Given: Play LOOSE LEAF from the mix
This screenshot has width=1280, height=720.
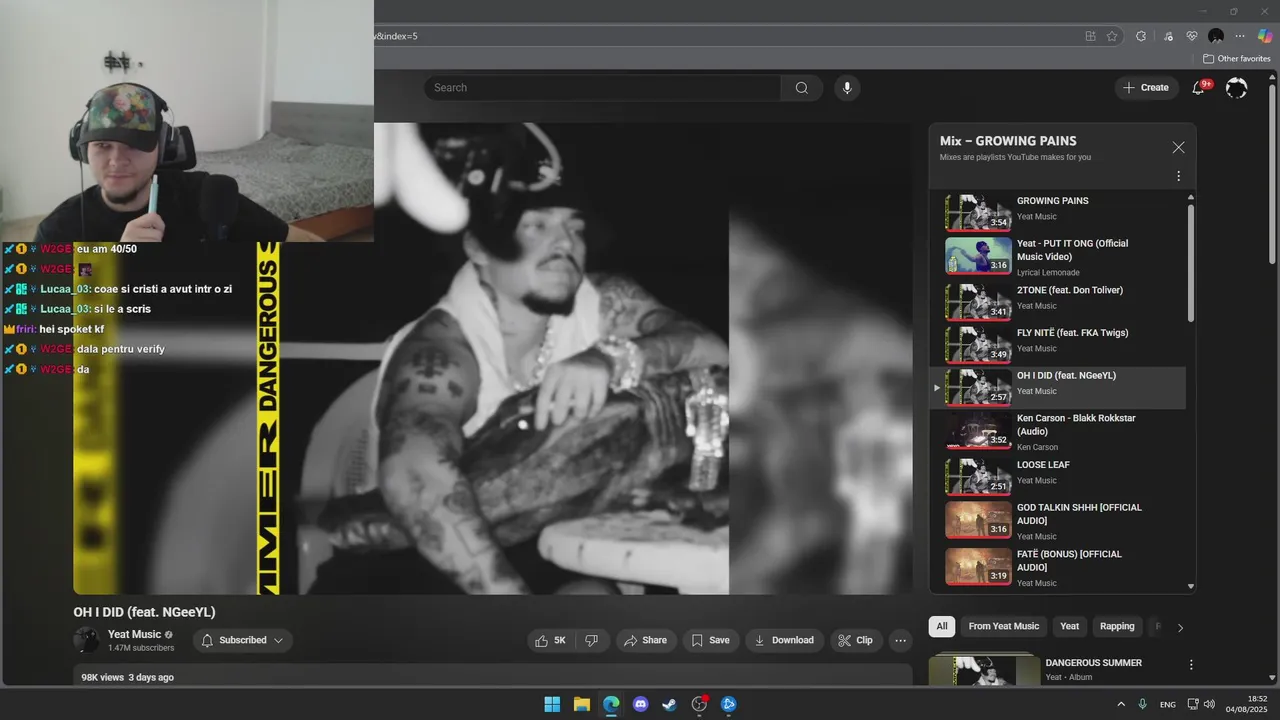Looking at the screenshot, I should [1058, 476].
